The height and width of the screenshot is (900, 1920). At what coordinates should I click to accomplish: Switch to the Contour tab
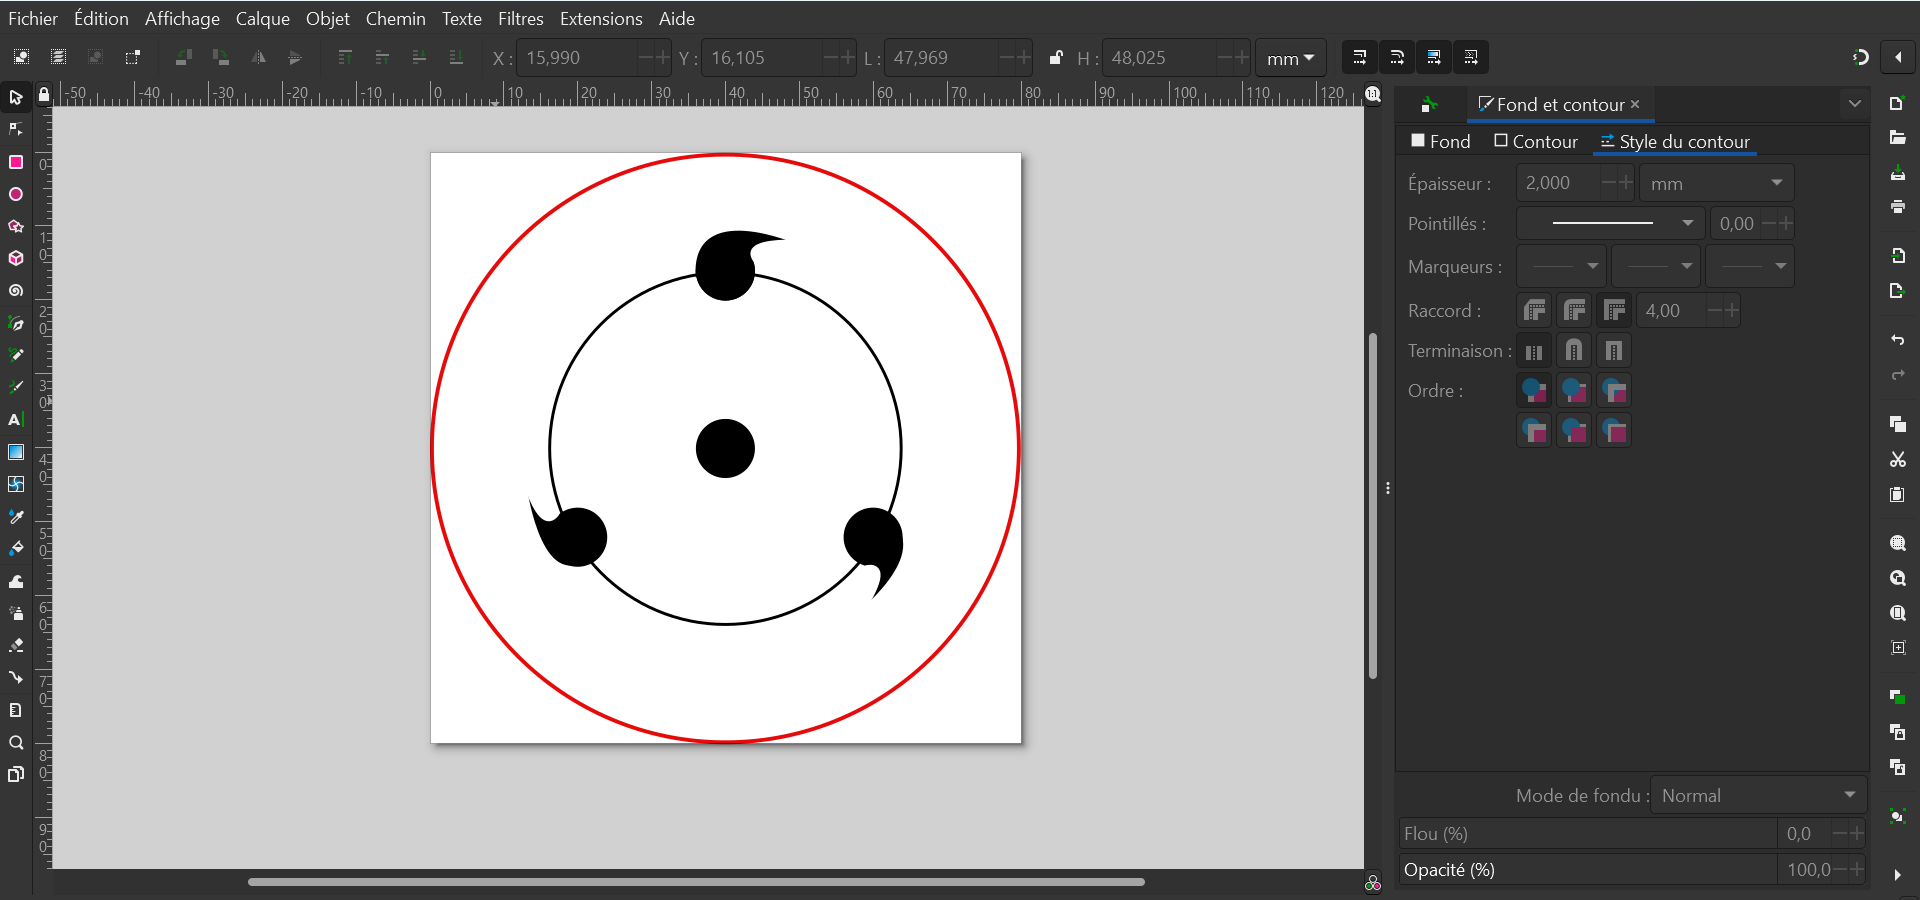coord(1535,142)
